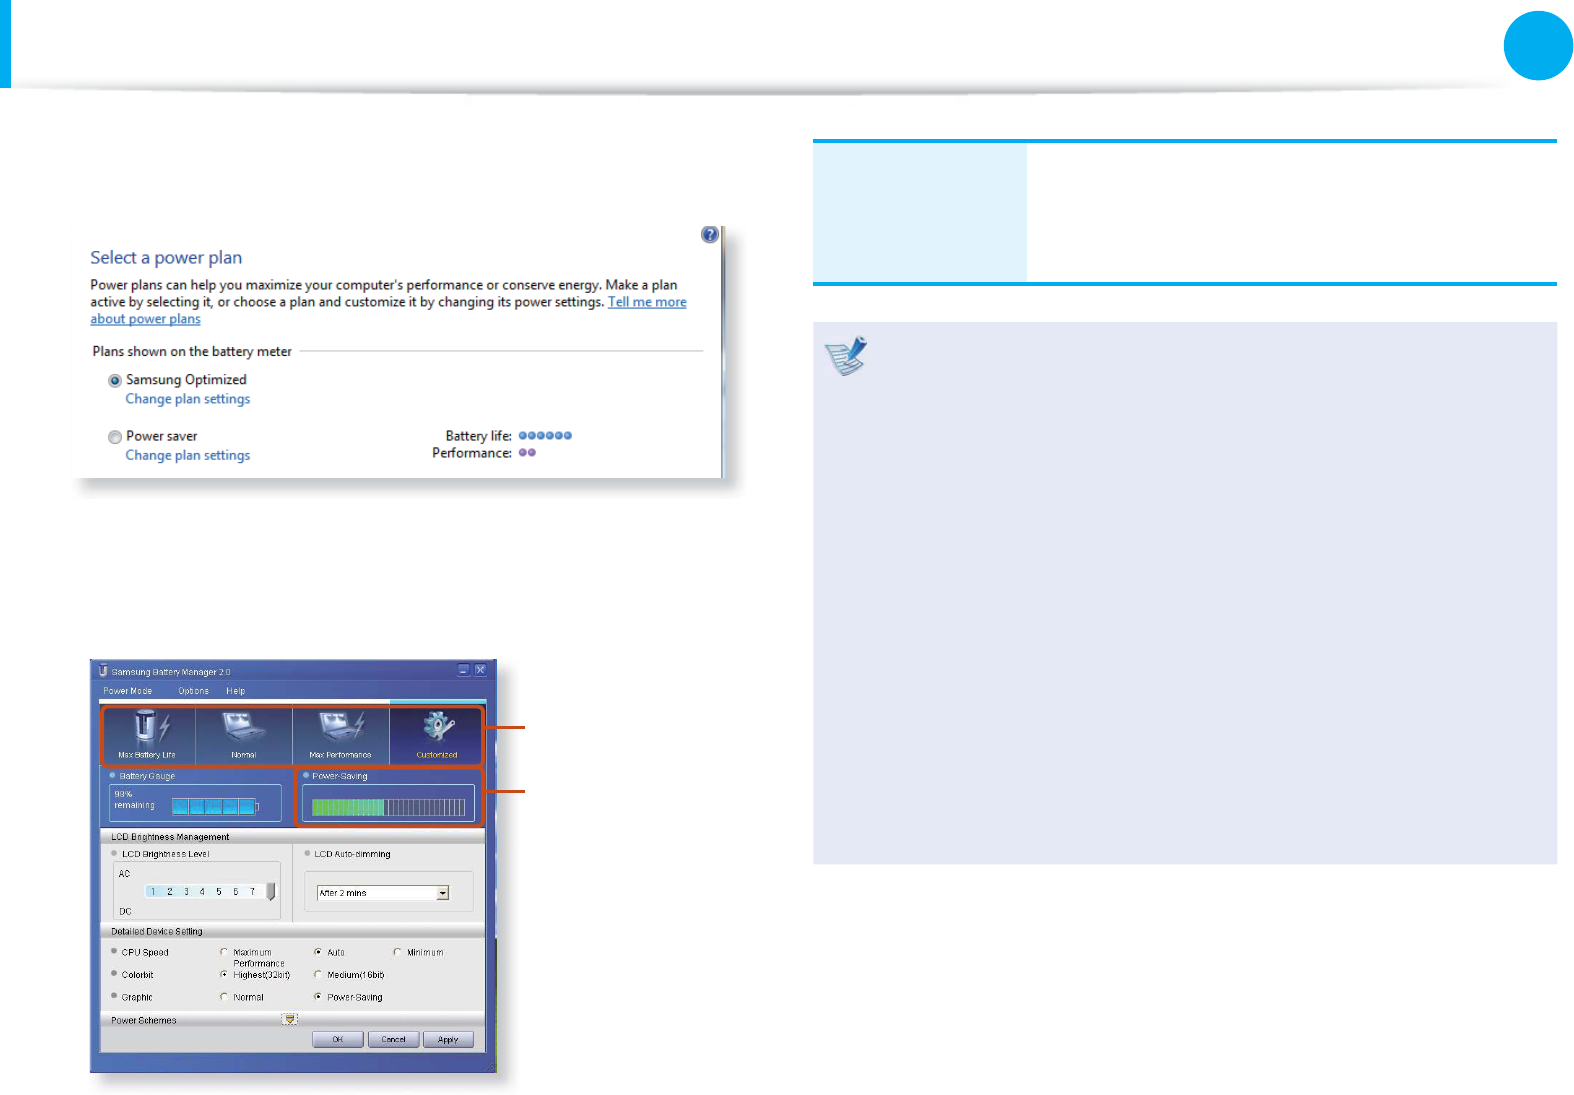
Task: Click the 'Detailed Device Setting' section header
Action: (157, 931)
